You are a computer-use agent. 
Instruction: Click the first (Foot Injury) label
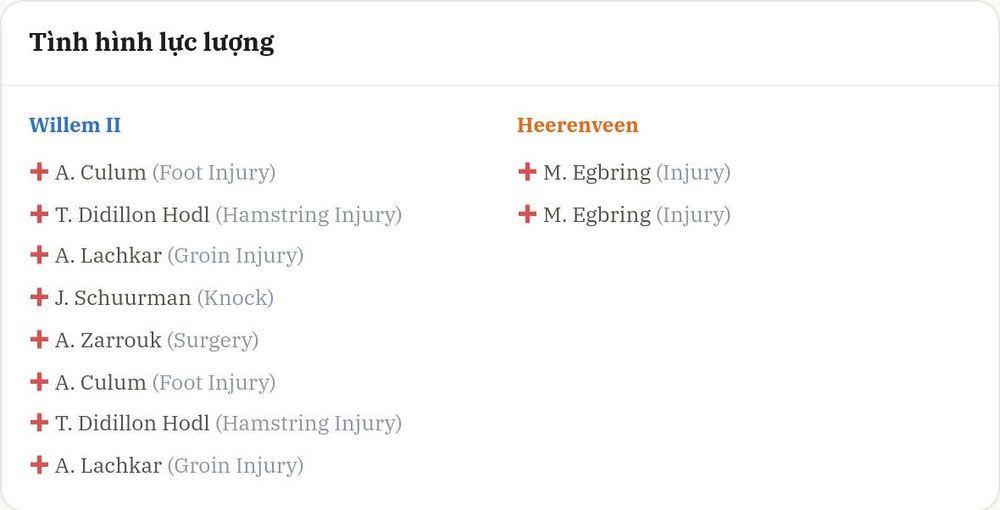[214, 173]
